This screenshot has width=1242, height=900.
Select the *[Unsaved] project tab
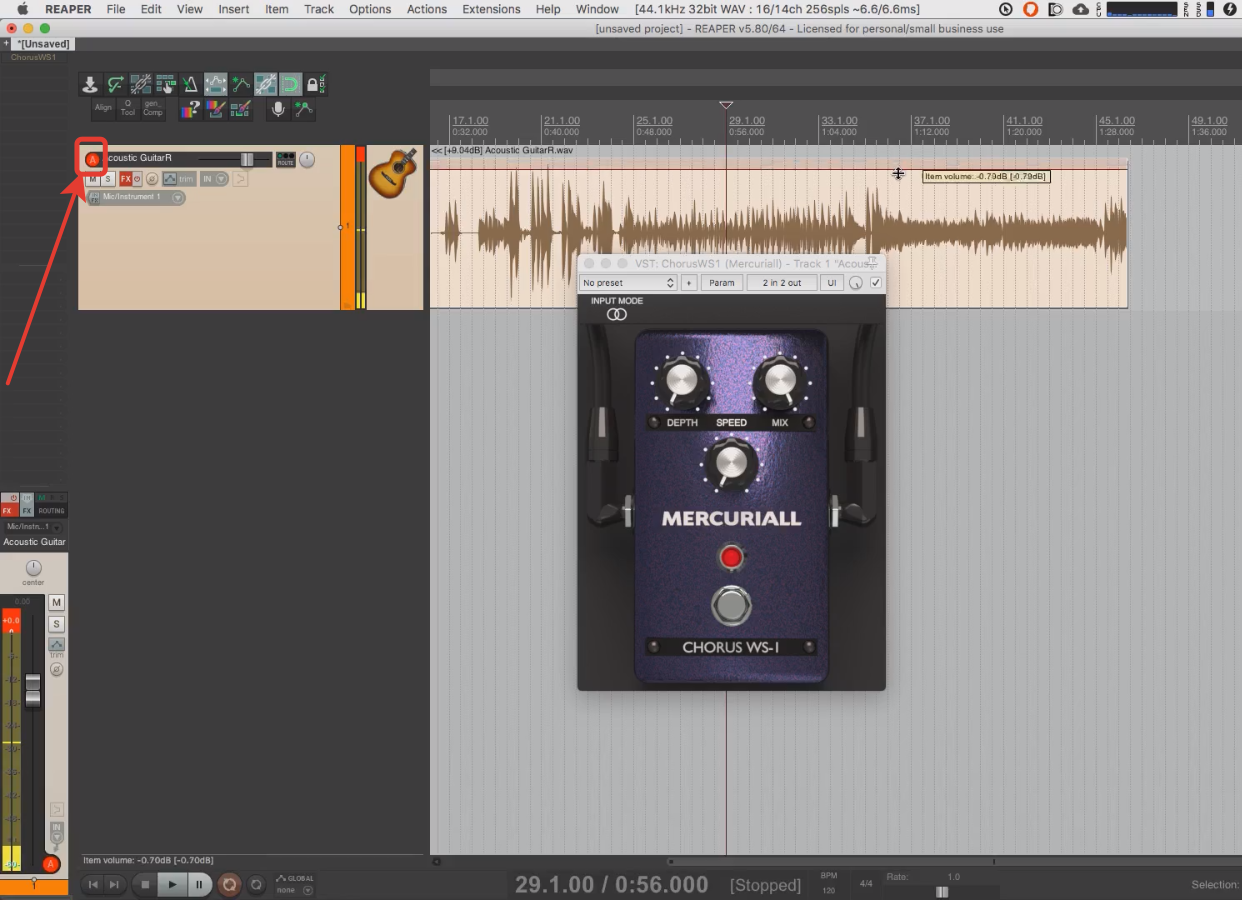point(43,44)
